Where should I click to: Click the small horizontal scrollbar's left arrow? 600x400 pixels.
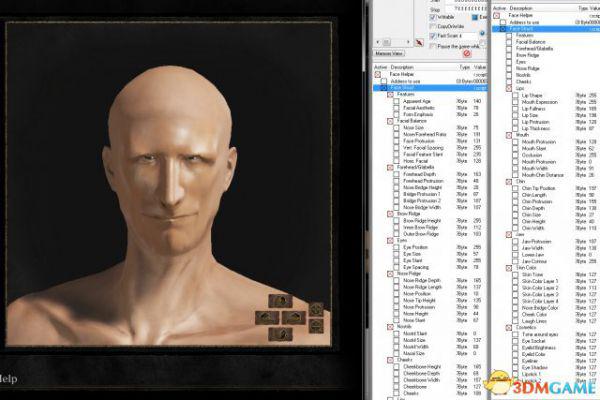click(x=378, y=42)
